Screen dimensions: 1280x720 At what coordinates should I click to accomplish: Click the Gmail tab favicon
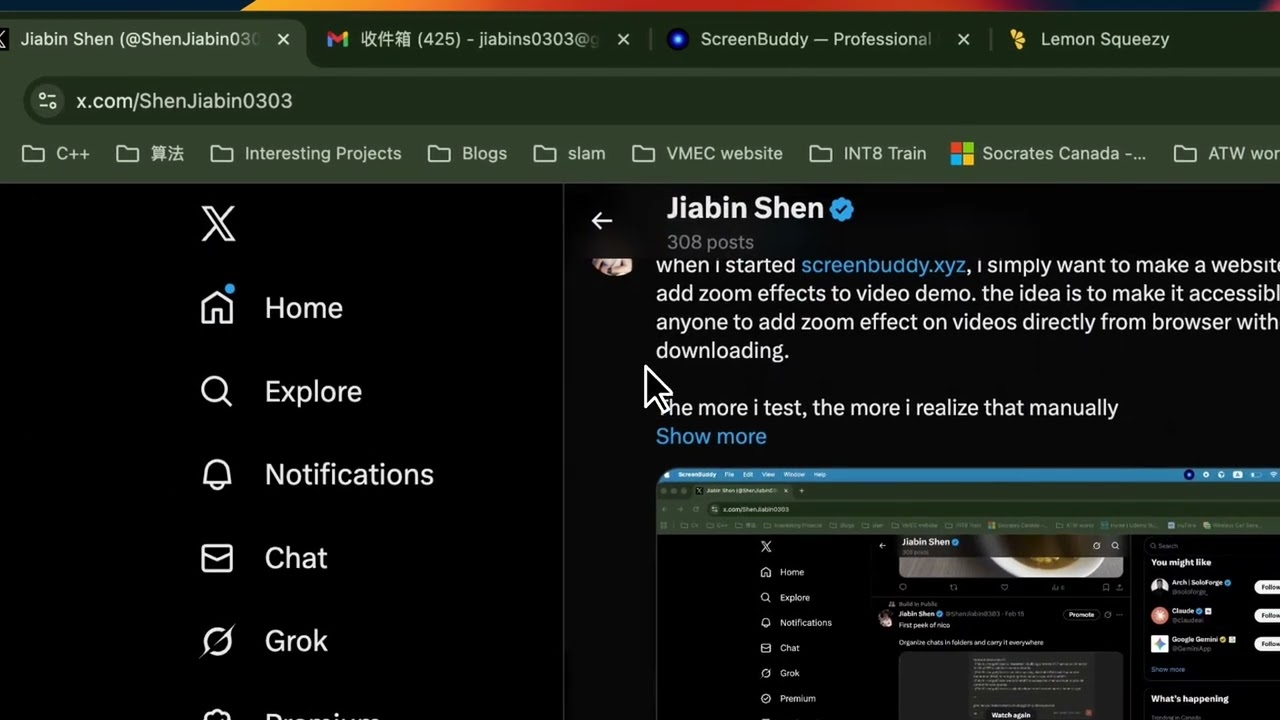point(337,39)
